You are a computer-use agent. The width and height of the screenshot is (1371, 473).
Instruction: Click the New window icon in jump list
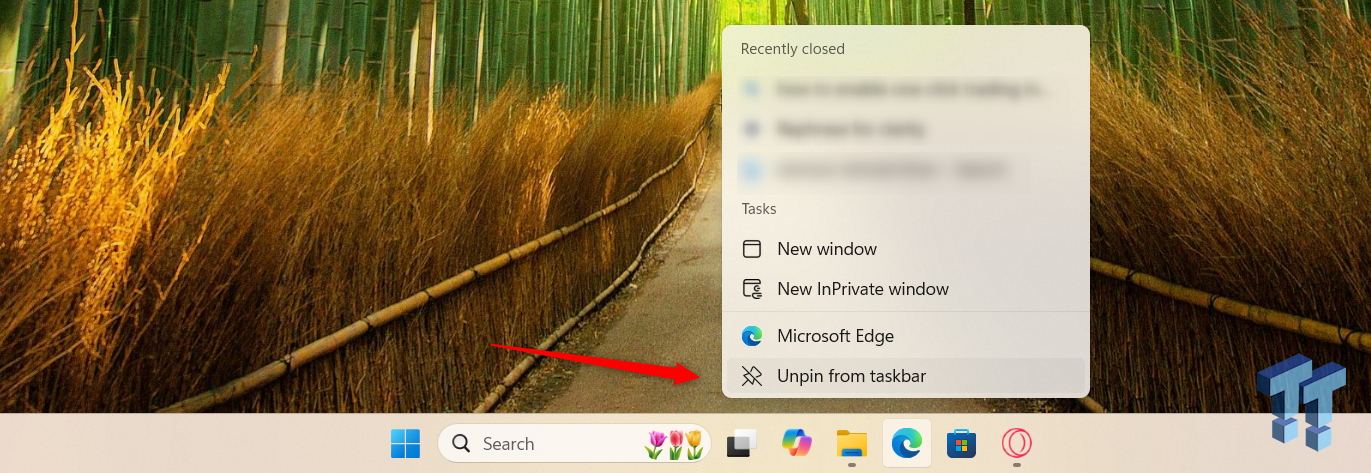pyautogui.click(x=751, y=249)
